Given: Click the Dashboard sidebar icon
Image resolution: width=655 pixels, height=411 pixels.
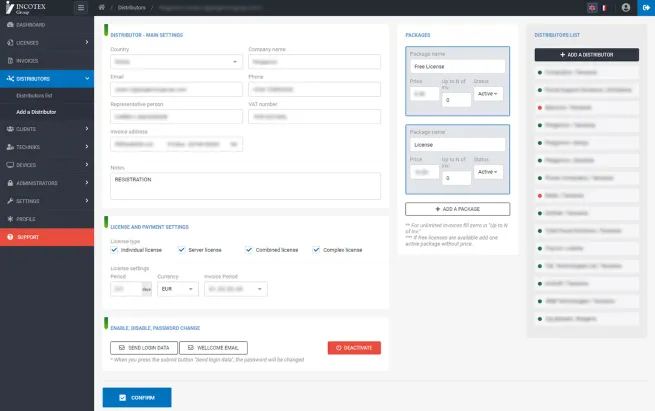Looking at the screenshot, I should pyautogui.click(x=10, y=25).
